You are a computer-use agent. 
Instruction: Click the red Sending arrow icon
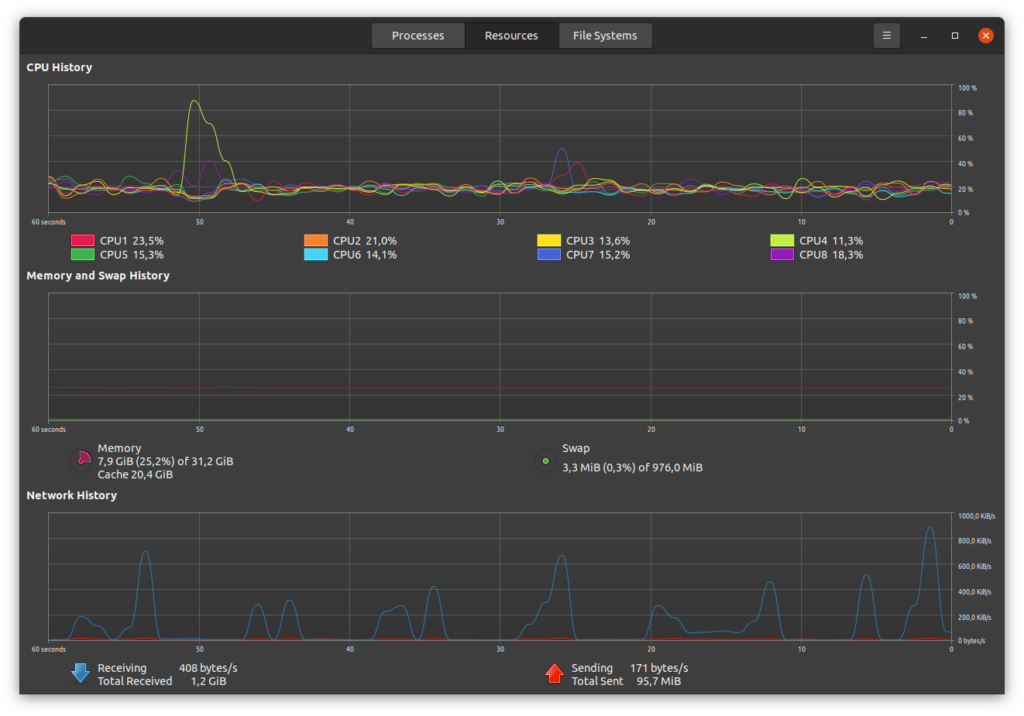554,673
